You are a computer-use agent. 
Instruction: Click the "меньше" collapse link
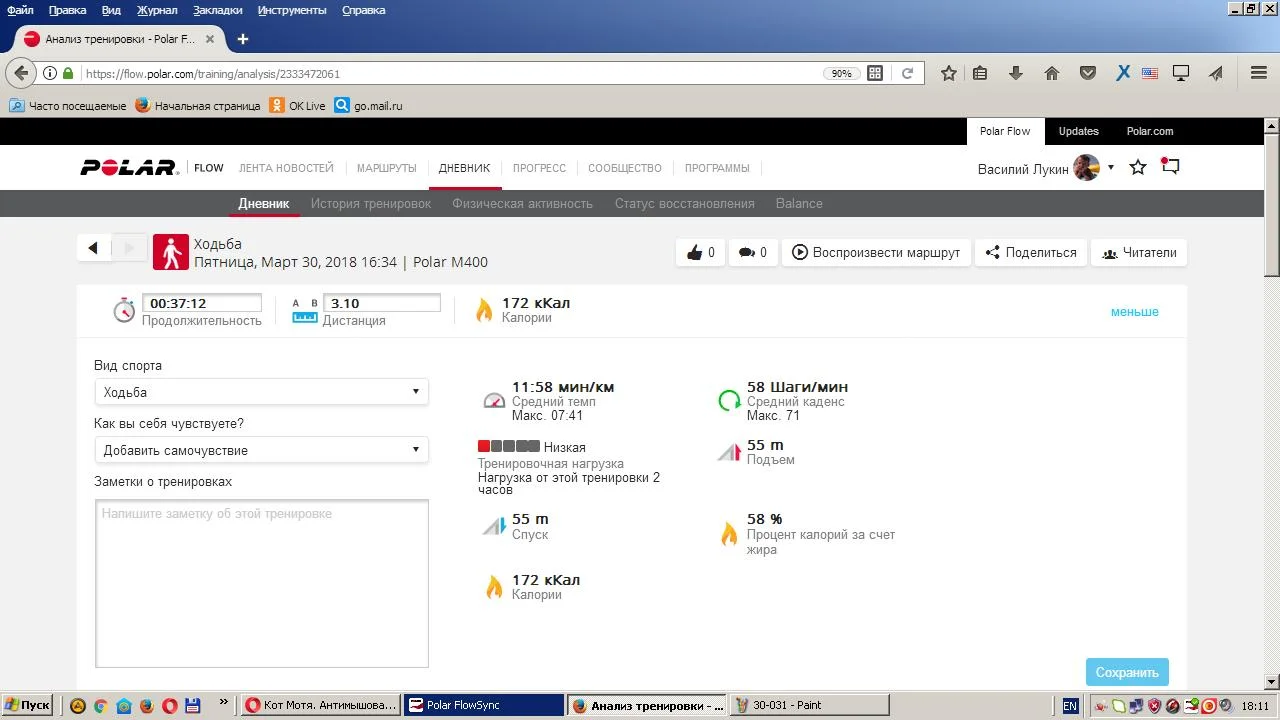pos(1134,312)
